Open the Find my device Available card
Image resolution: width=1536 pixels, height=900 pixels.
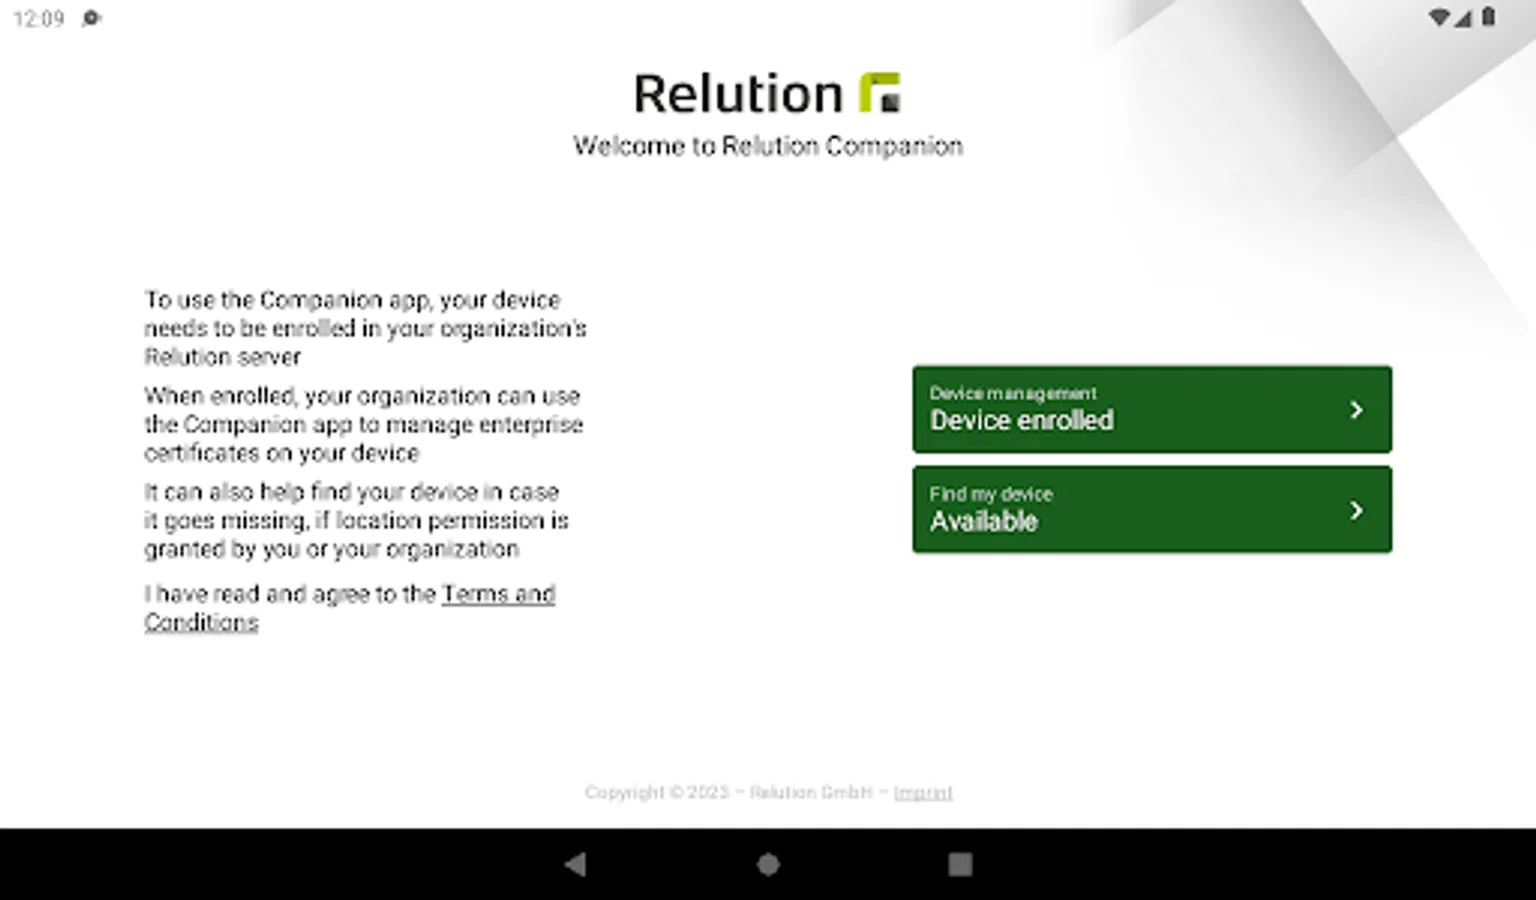tap(1152, 509)
